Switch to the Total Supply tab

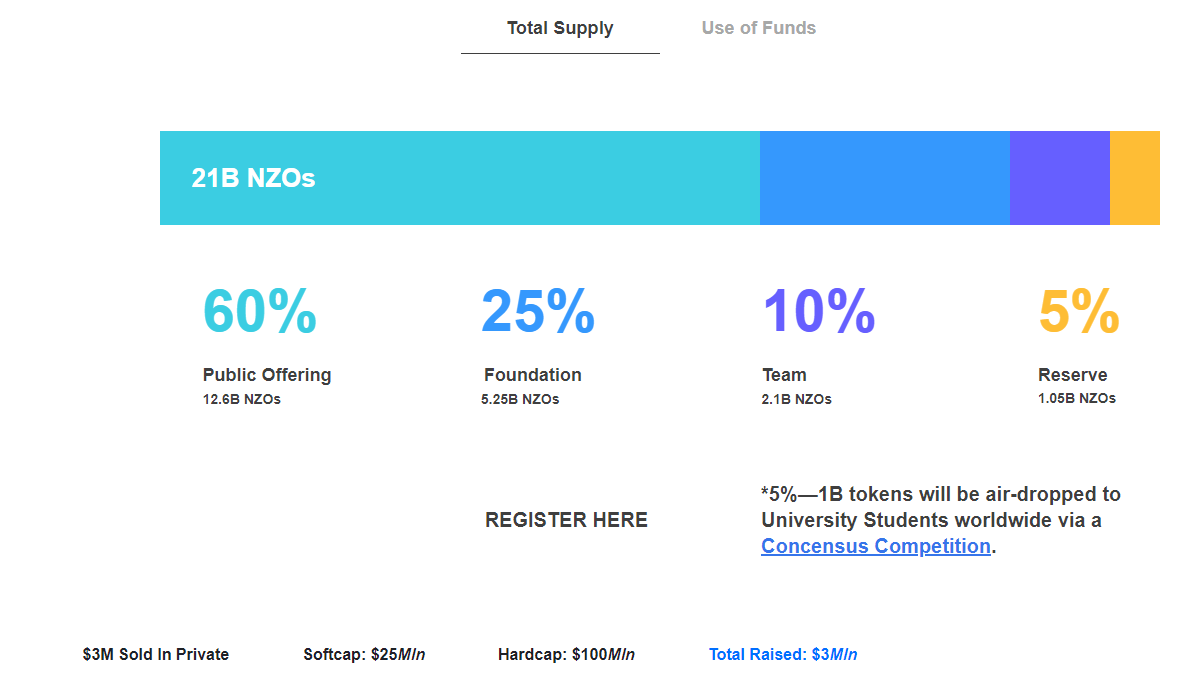[x=560, y=28]
